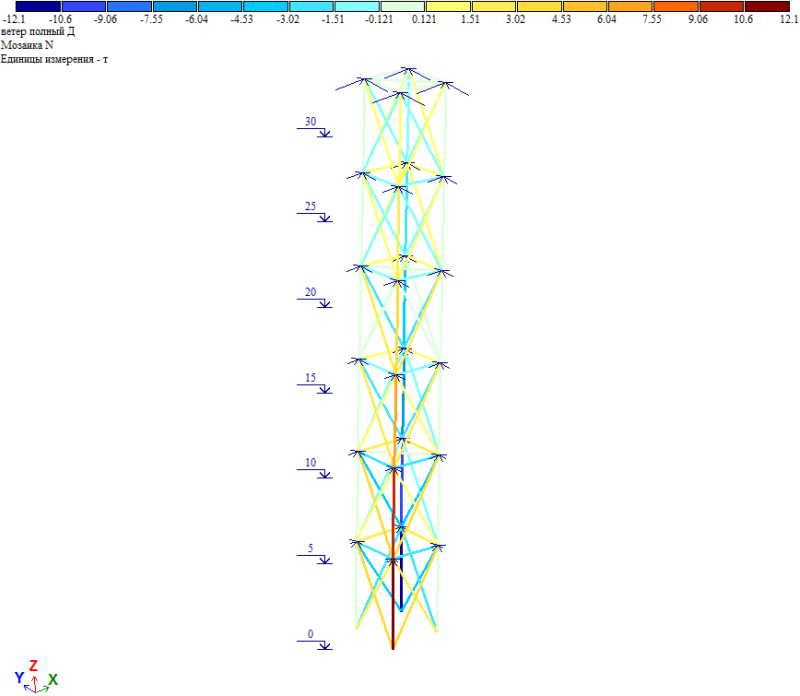800x696 pixels.
Task: Click the legend value 12.1
Action: [789, 19]
